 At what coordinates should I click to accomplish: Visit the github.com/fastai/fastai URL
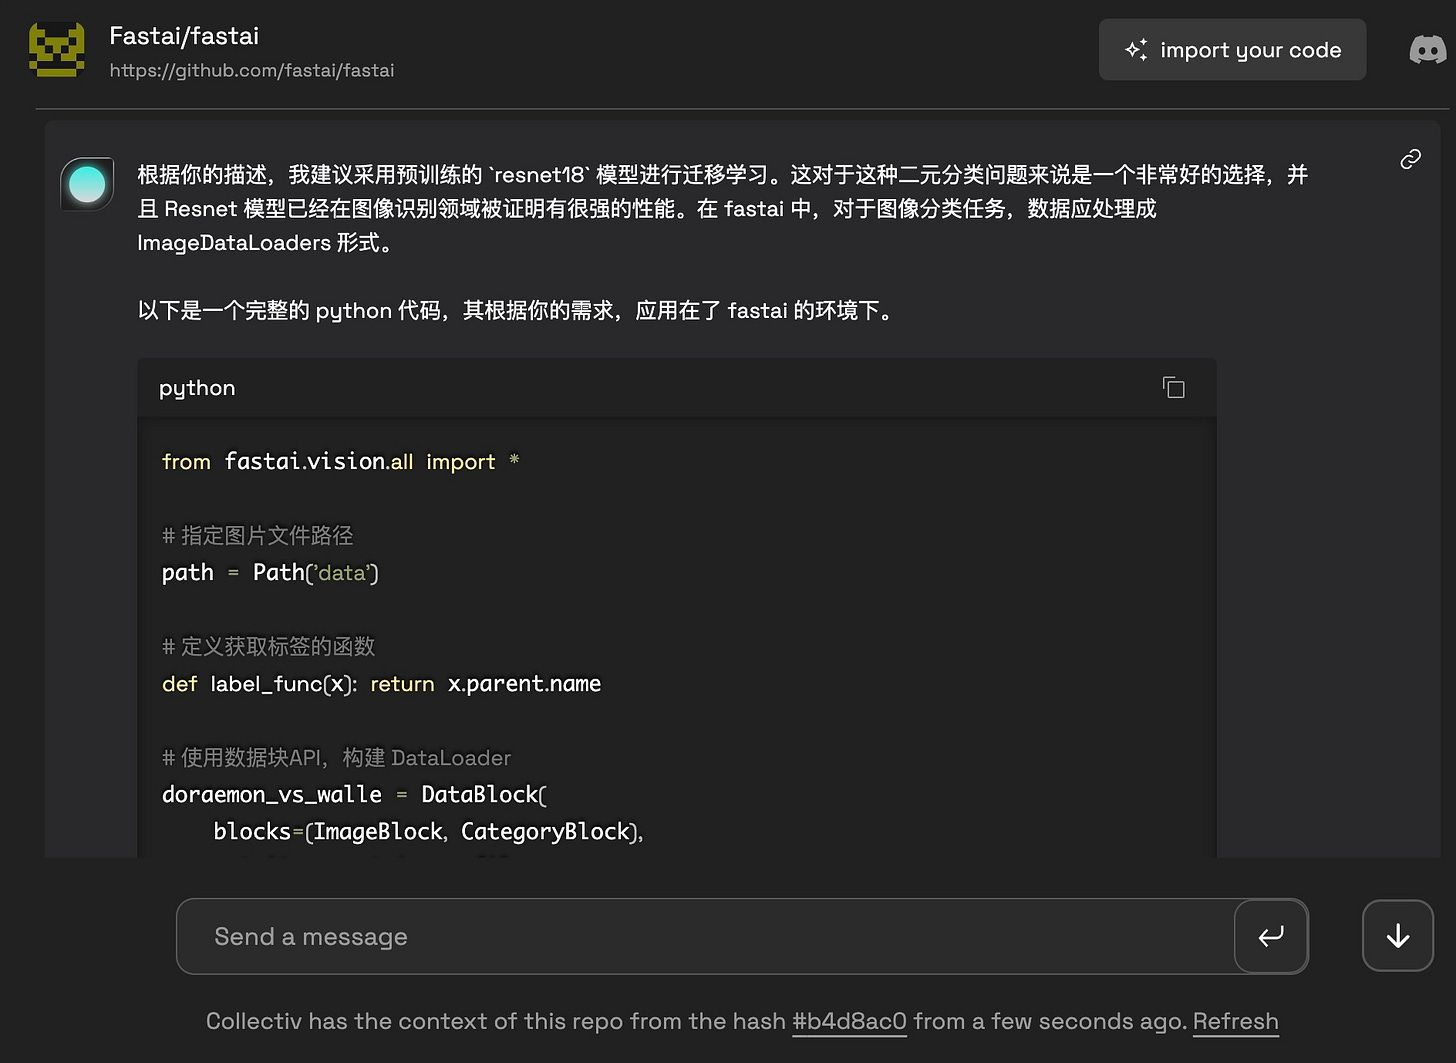pyautogui.click(x=252, y=70)
